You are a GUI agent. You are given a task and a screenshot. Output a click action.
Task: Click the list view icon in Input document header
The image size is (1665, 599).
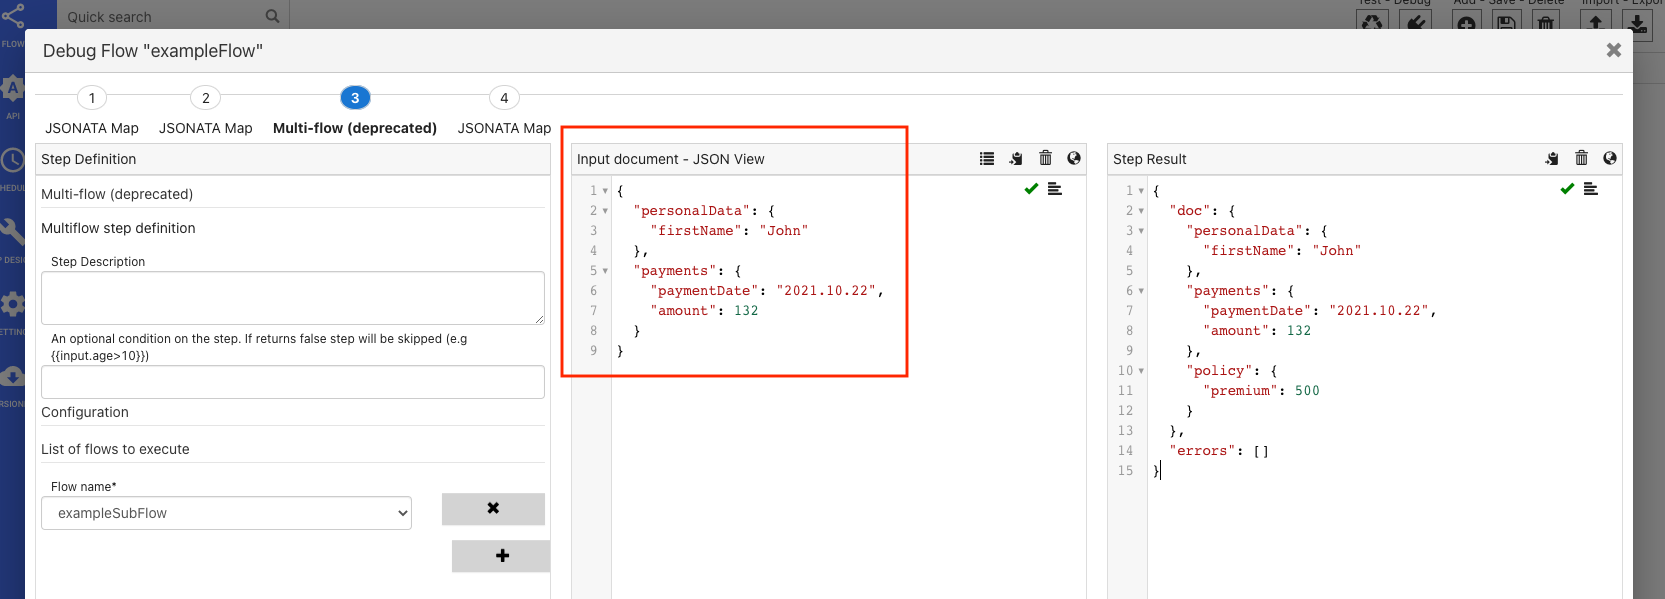987,158
